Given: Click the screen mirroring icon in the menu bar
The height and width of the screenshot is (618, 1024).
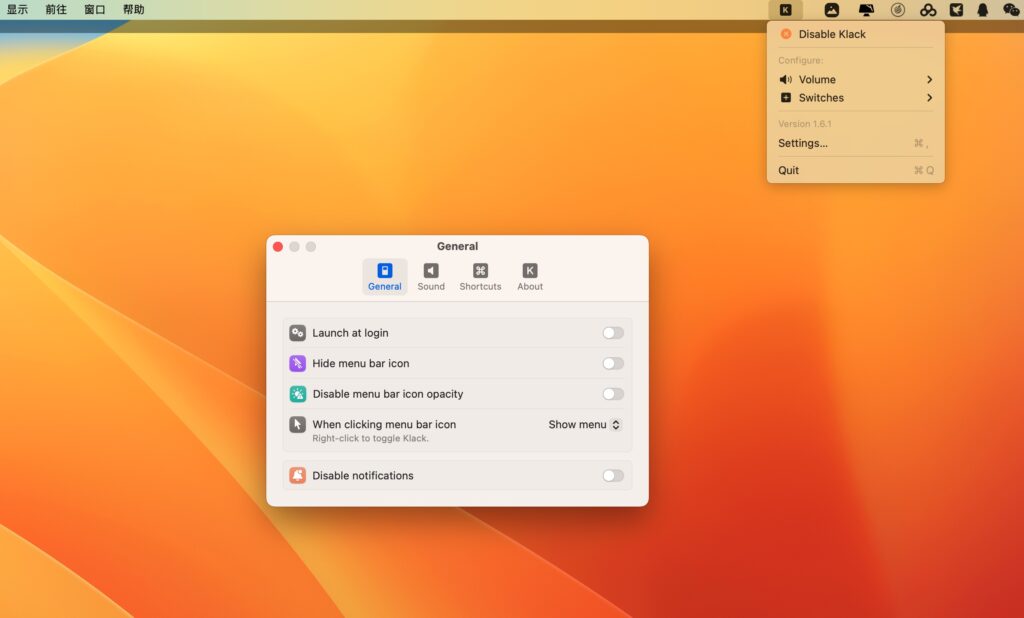Looking at the screenshot, I should [x=866, y=9].
